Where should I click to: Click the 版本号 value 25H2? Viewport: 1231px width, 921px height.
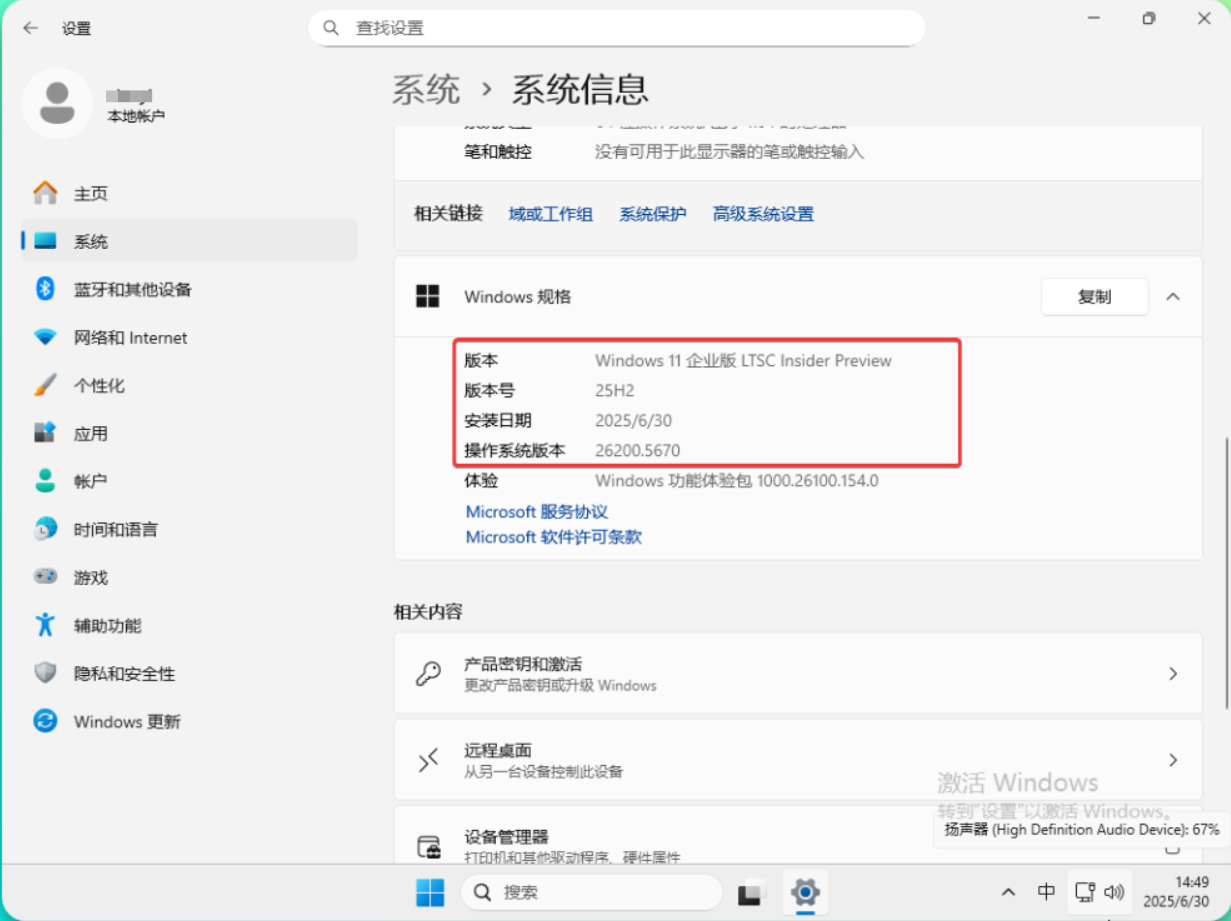click(x=615, y=391)
